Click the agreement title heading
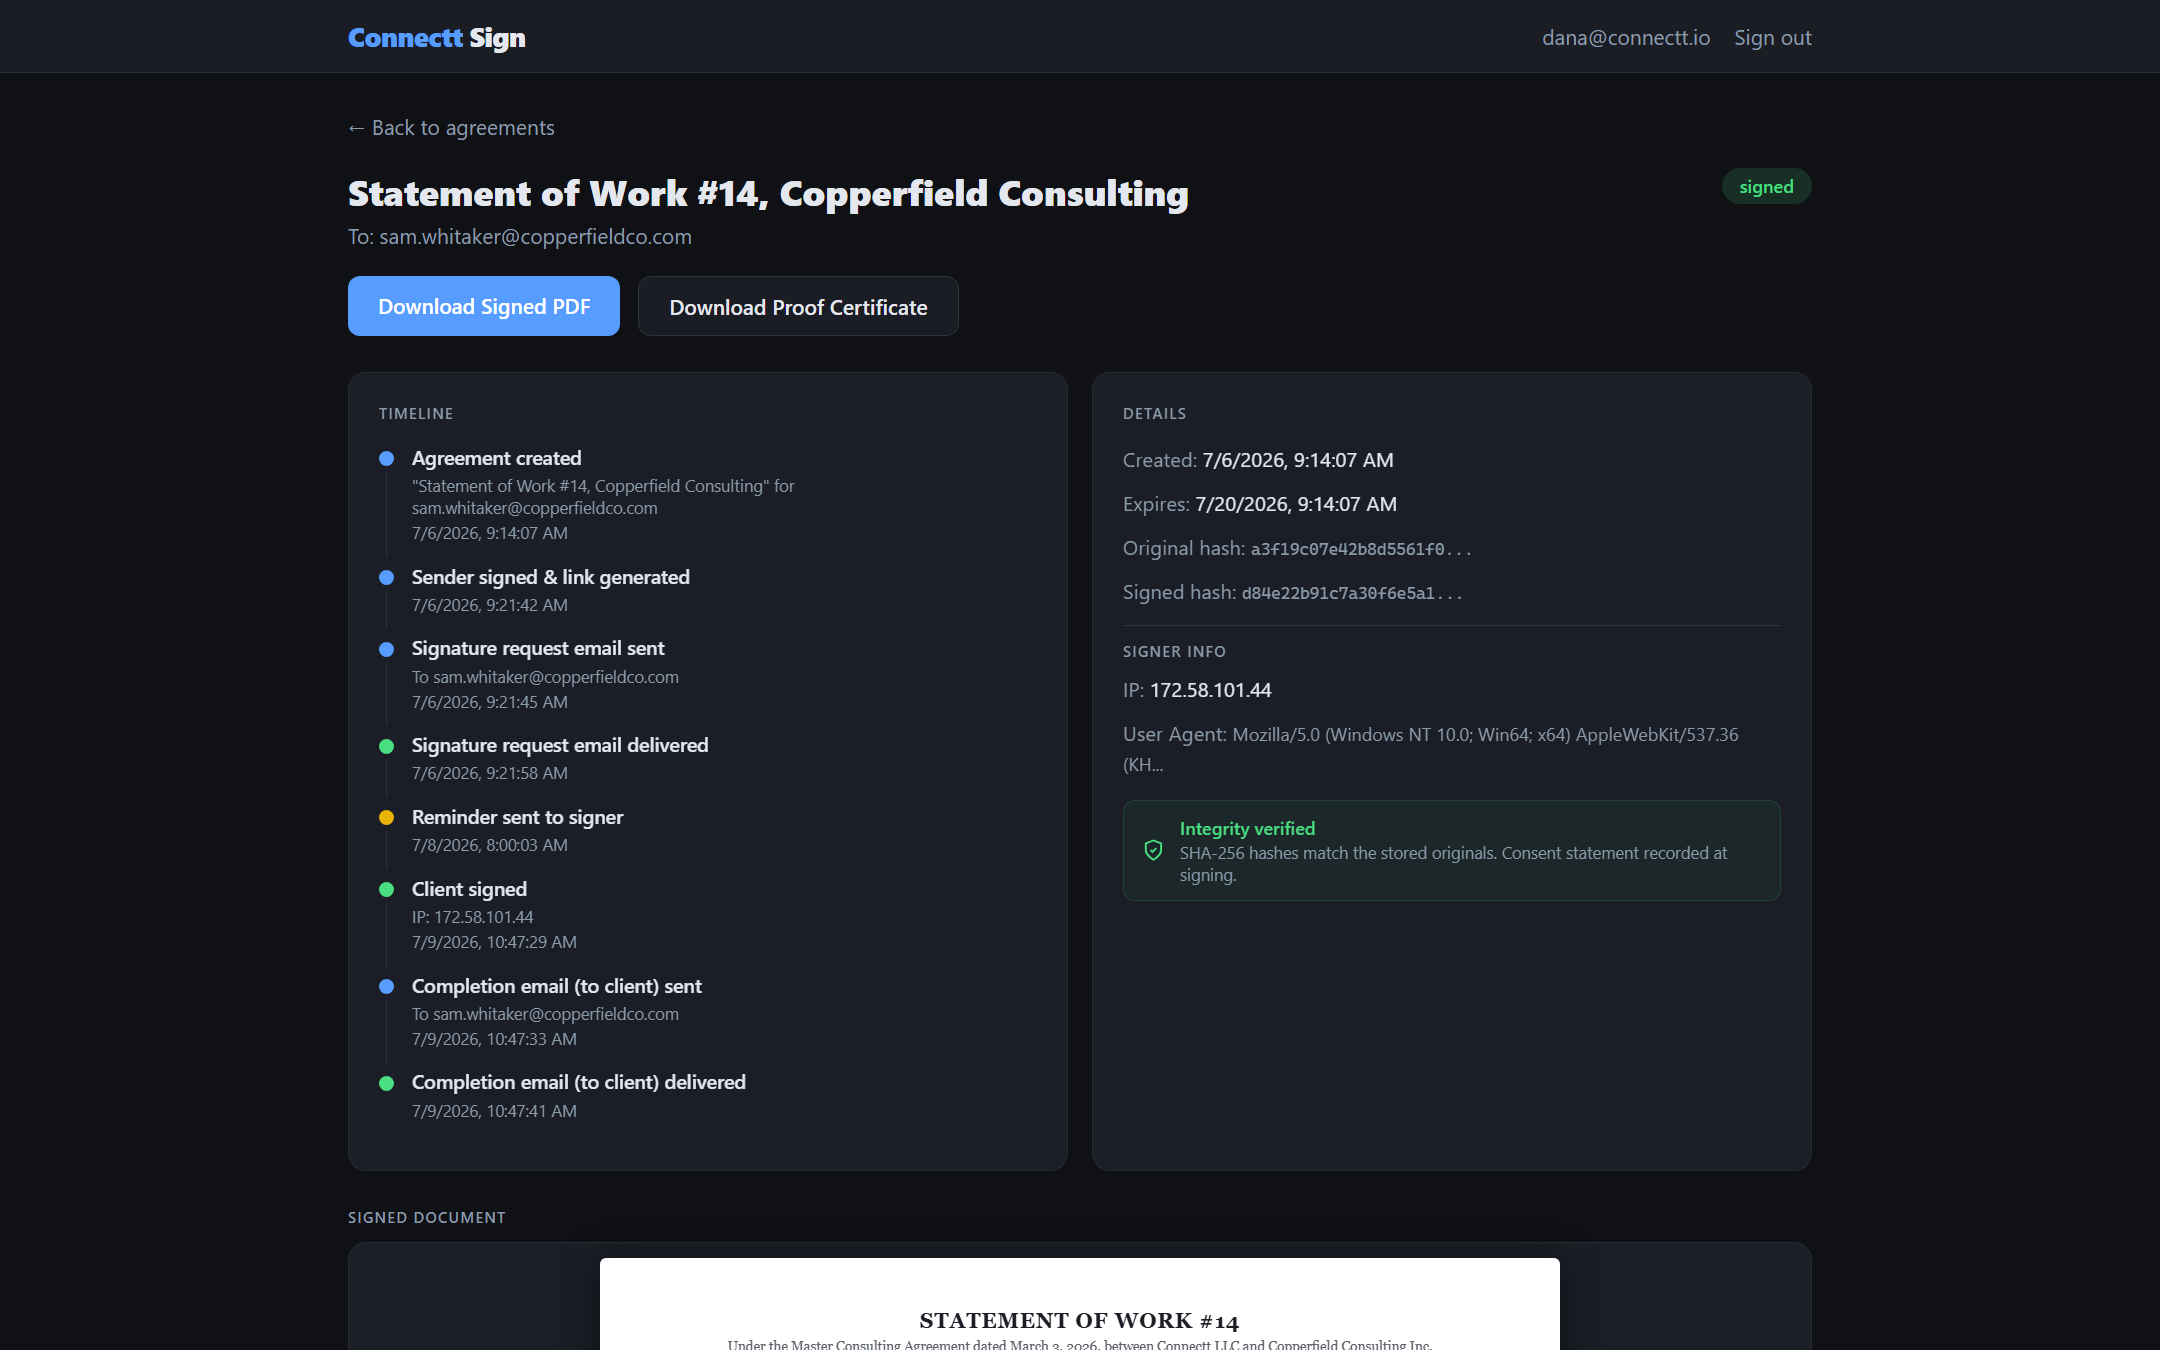 pos(768,193)
